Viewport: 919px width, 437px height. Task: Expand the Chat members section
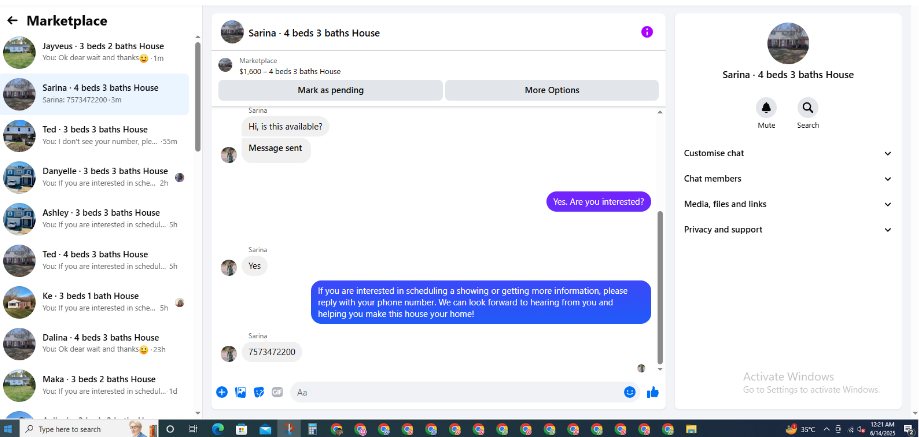(x=788, y=179)
